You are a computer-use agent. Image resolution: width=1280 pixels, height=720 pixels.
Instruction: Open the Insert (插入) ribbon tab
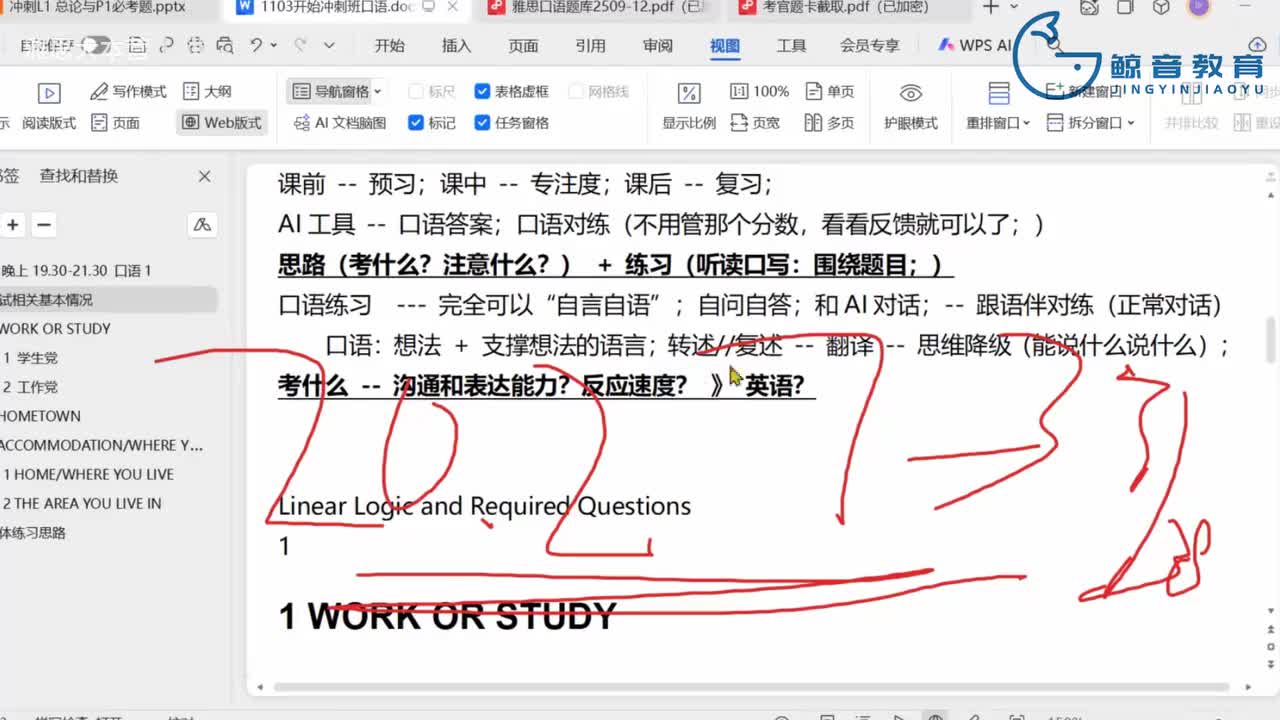coord(456,45)
